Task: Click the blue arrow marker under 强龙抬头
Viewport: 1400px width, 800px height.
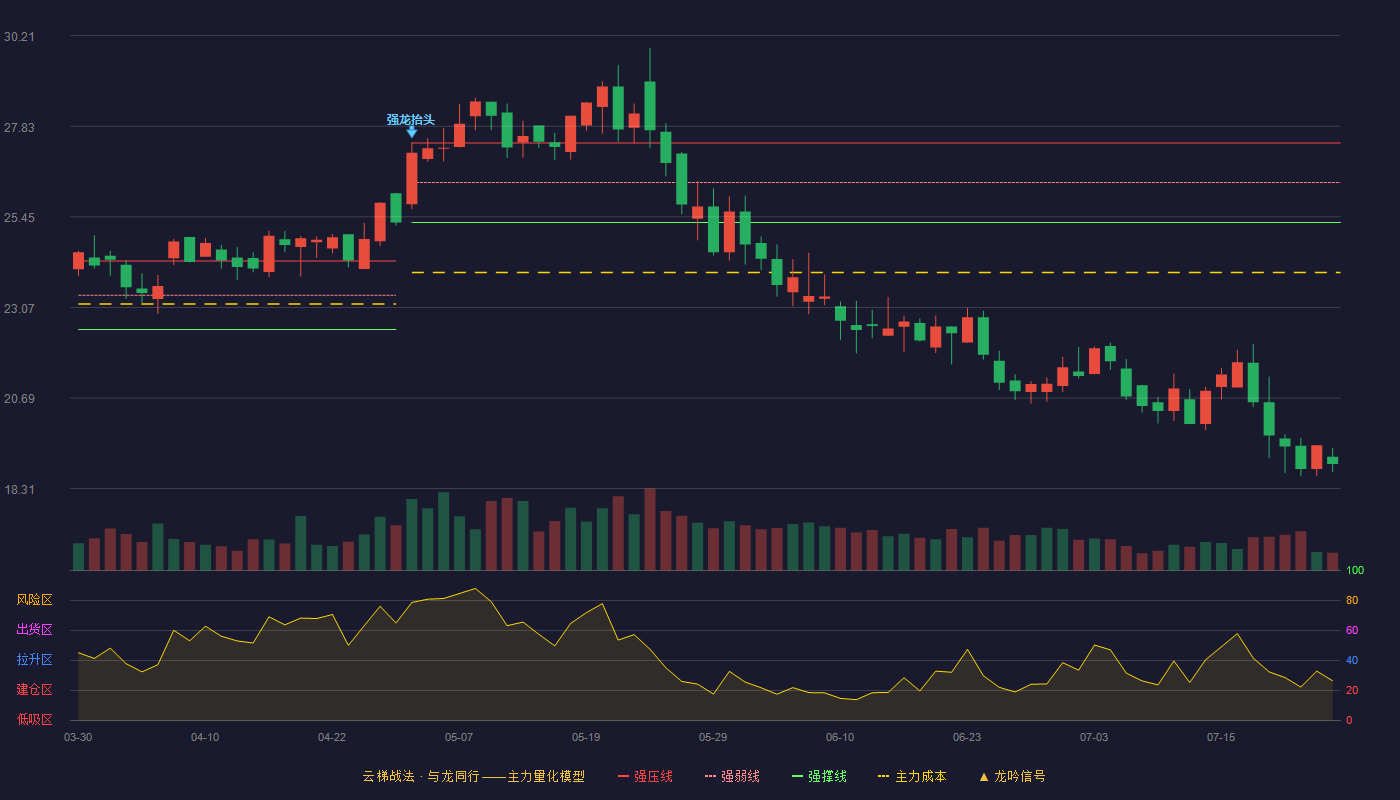Action: pos(411,132)
